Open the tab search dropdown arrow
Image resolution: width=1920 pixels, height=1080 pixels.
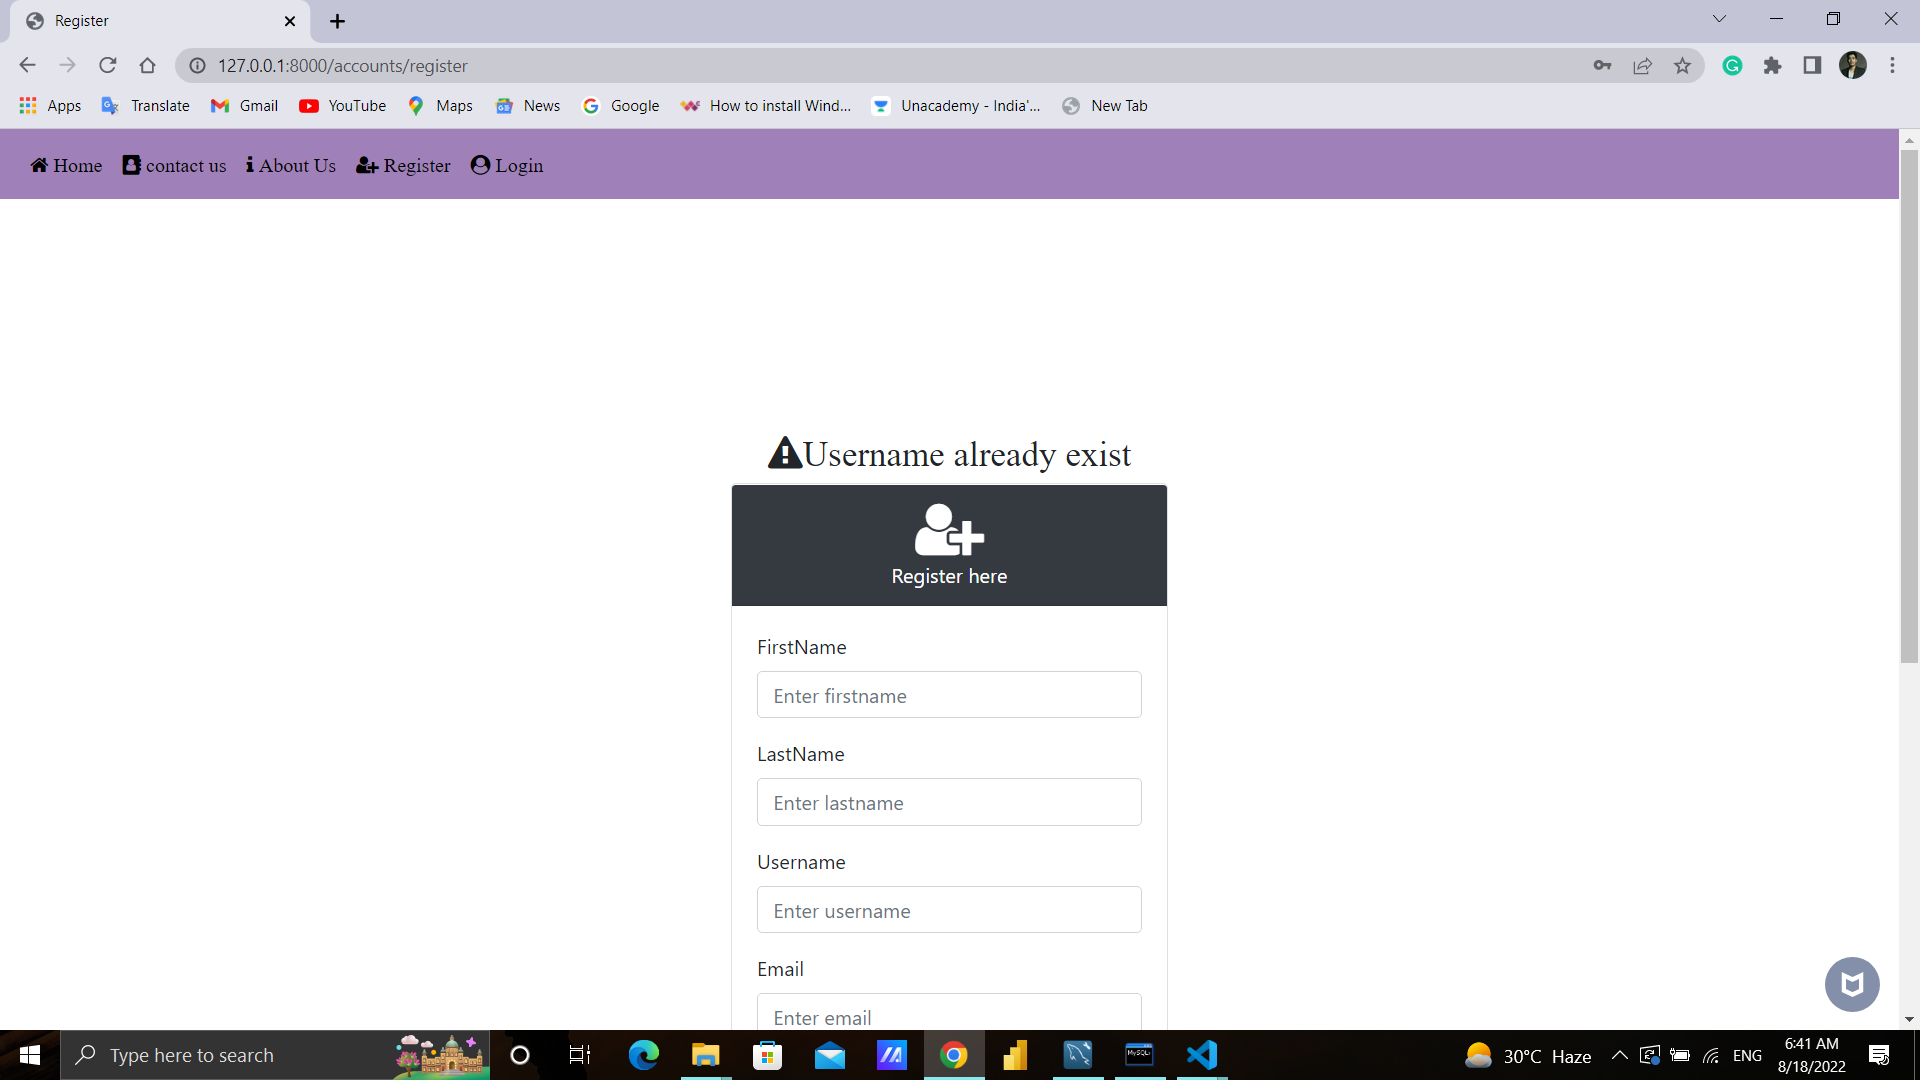click(x=1719, y=19)
